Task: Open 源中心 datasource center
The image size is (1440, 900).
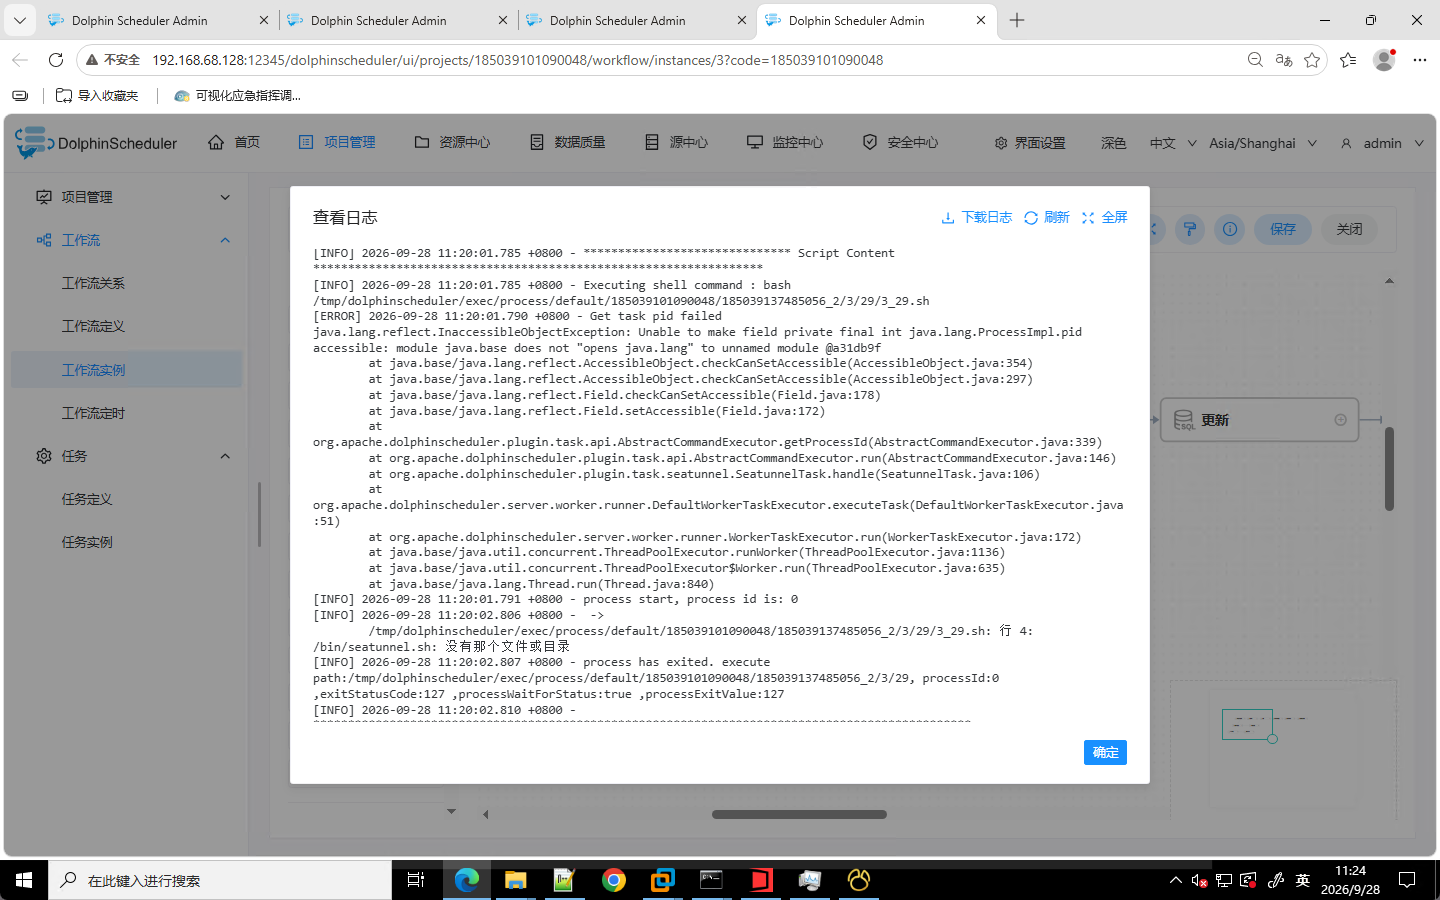Action: [676, 143]
